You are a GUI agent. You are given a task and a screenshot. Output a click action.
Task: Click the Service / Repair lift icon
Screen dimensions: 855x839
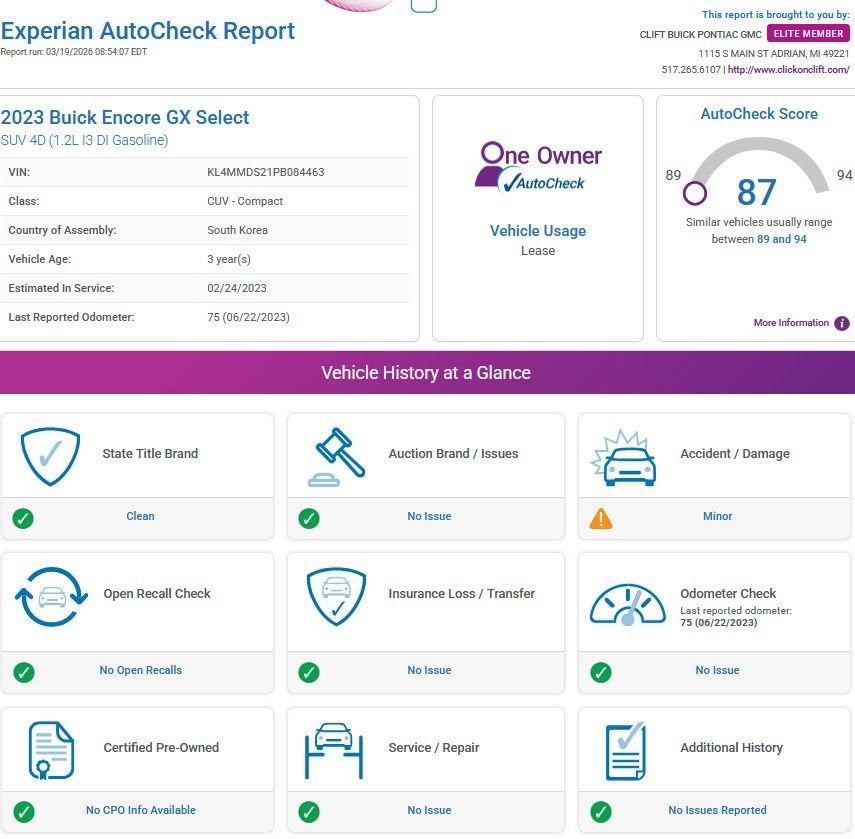coord(333,750)
